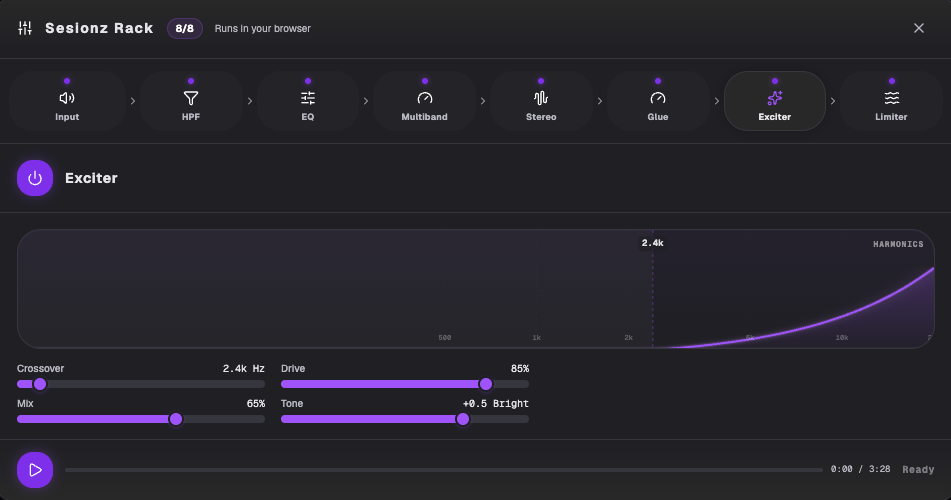This screenshot has width=951, height=500.
Task: Toggle the dot indicator above Multiband
Action: point(425,81)
